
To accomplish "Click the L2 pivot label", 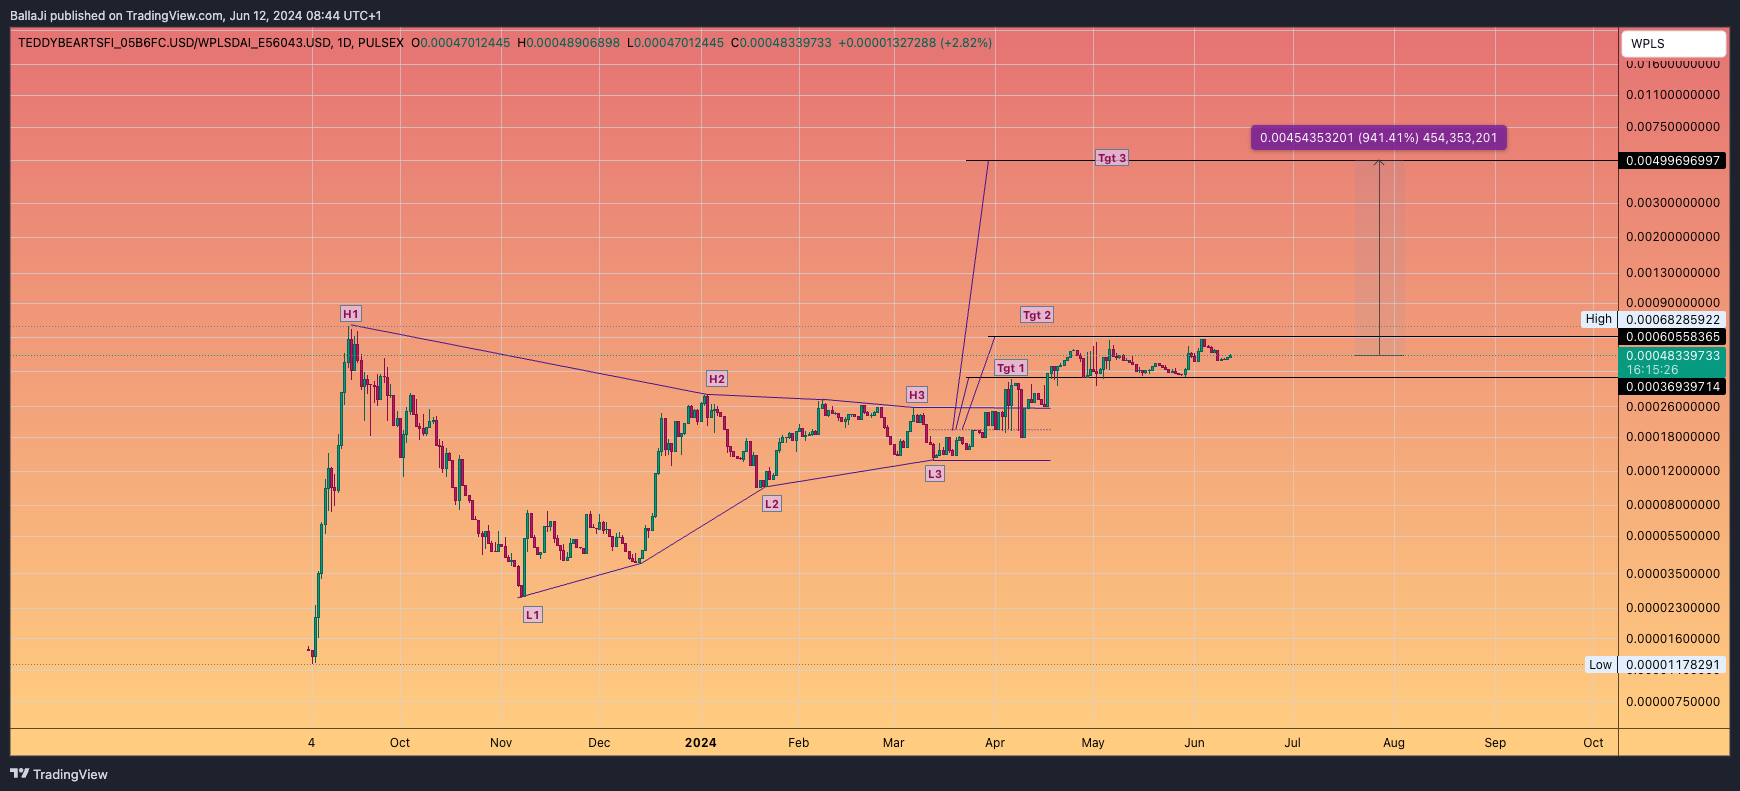I will tap(771, 504).
